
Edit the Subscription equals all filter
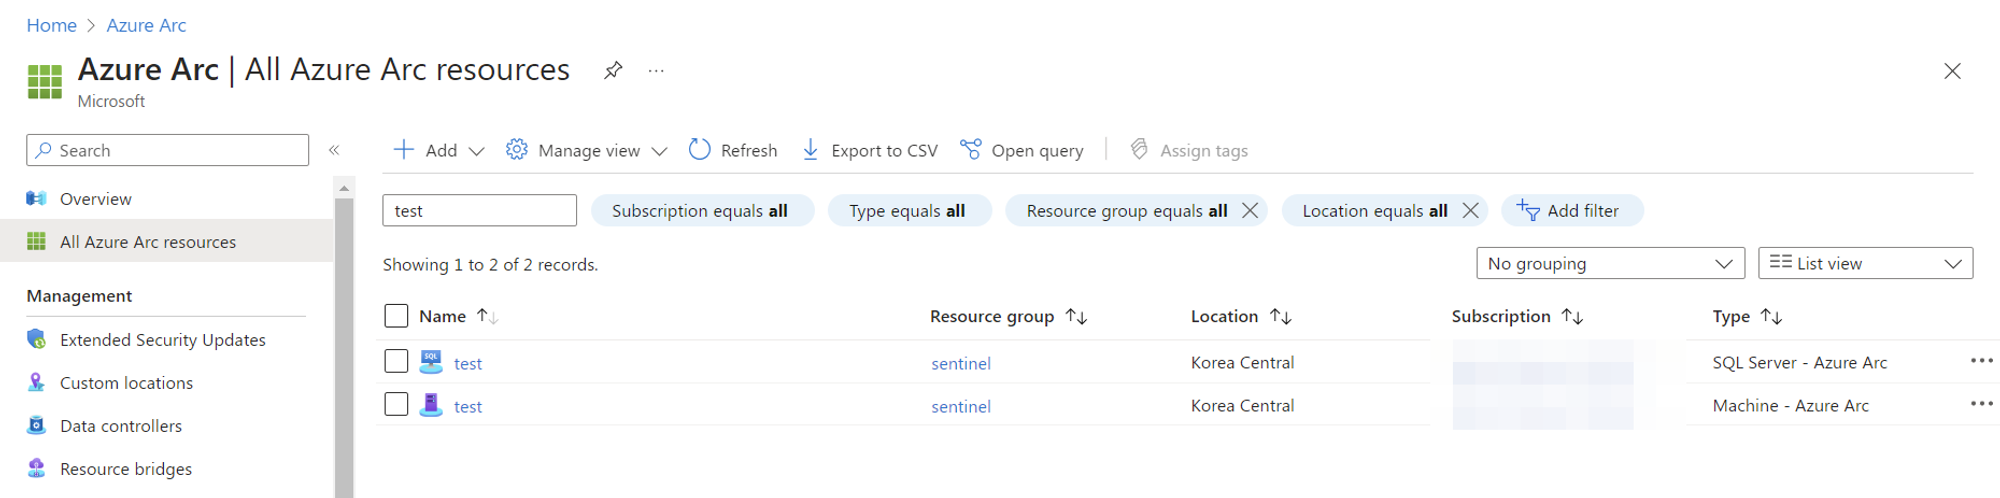tap(701, 210)
